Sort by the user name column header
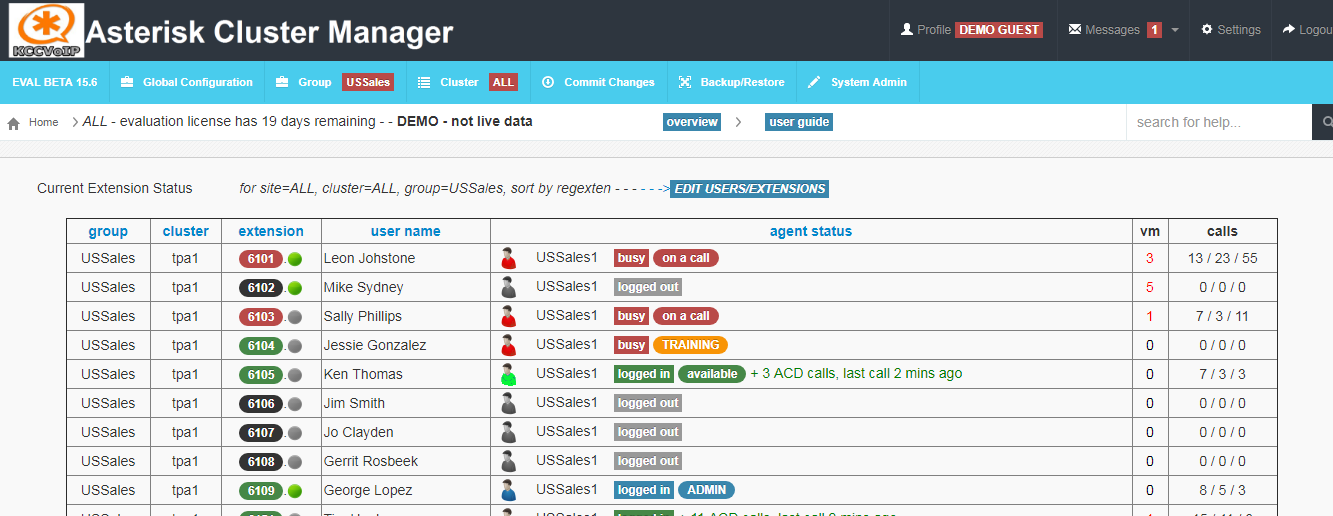The width and height of the screenshot is (1333, 516). [406, 231]
